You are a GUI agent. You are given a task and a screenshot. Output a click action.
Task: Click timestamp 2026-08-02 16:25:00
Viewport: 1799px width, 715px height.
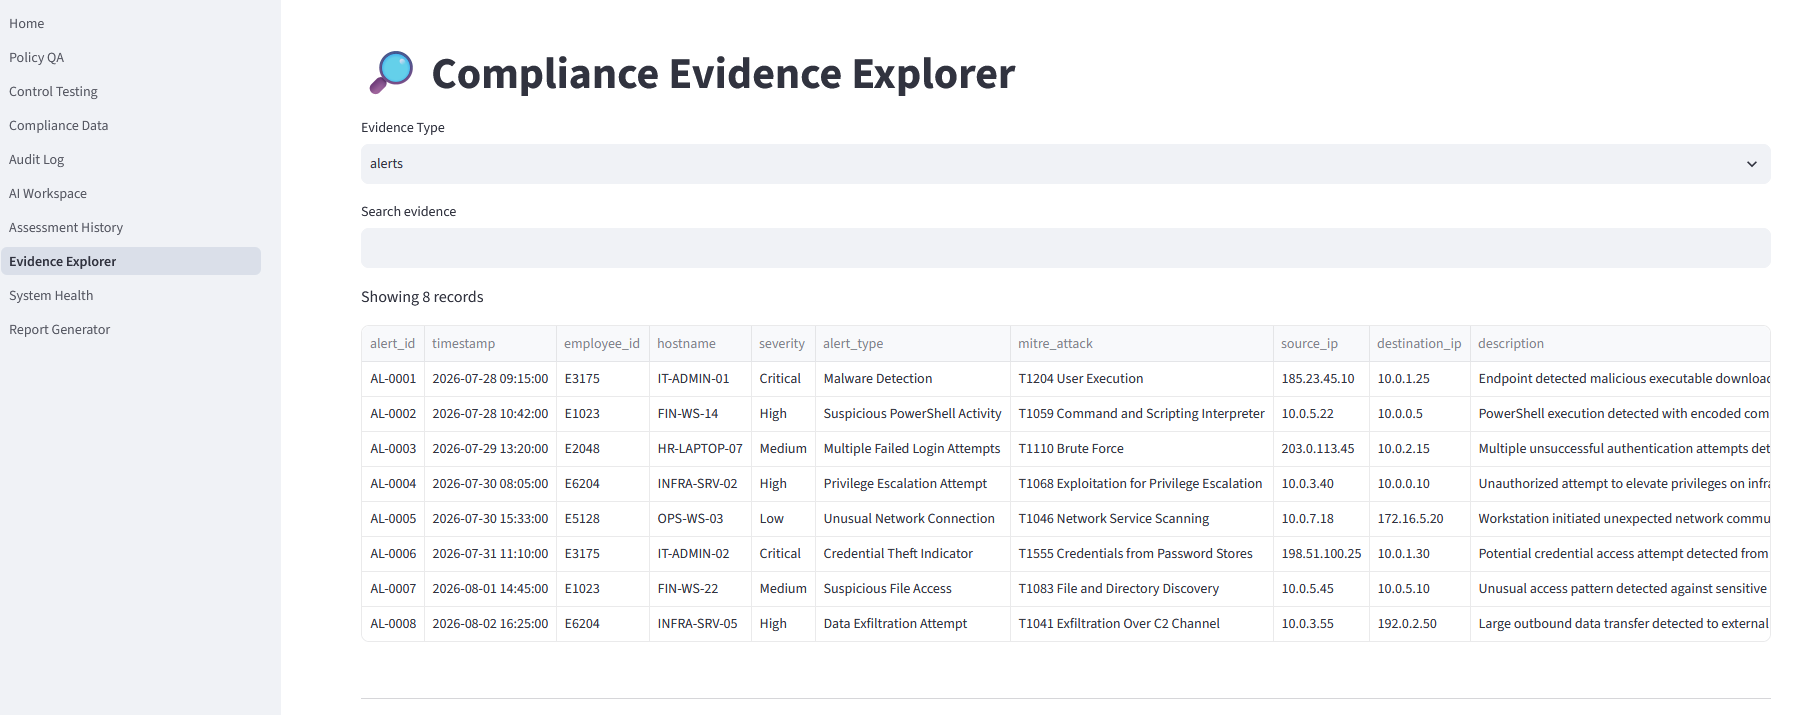[490, 624]
